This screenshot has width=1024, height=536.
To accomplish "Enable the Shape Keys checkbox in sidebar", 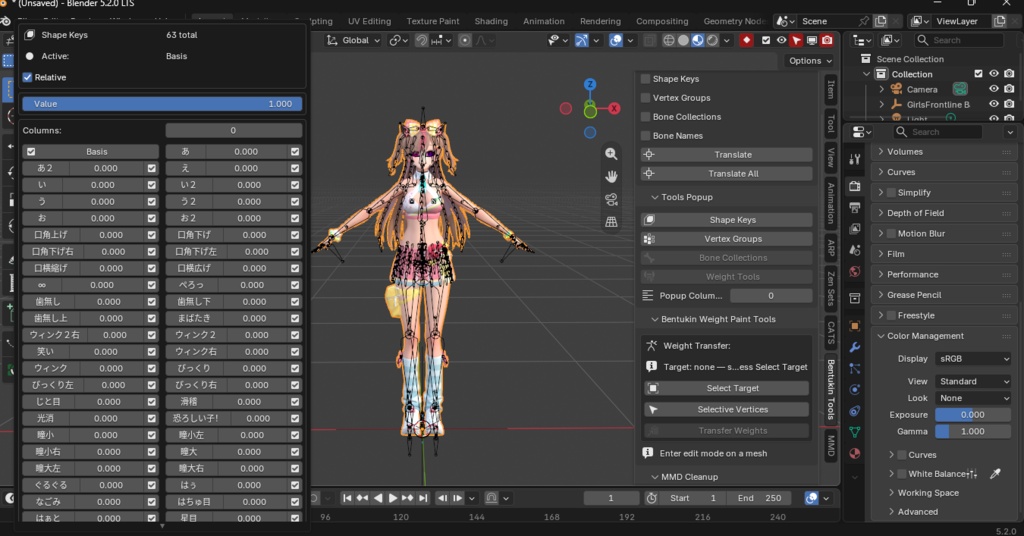I will (645, 79).
